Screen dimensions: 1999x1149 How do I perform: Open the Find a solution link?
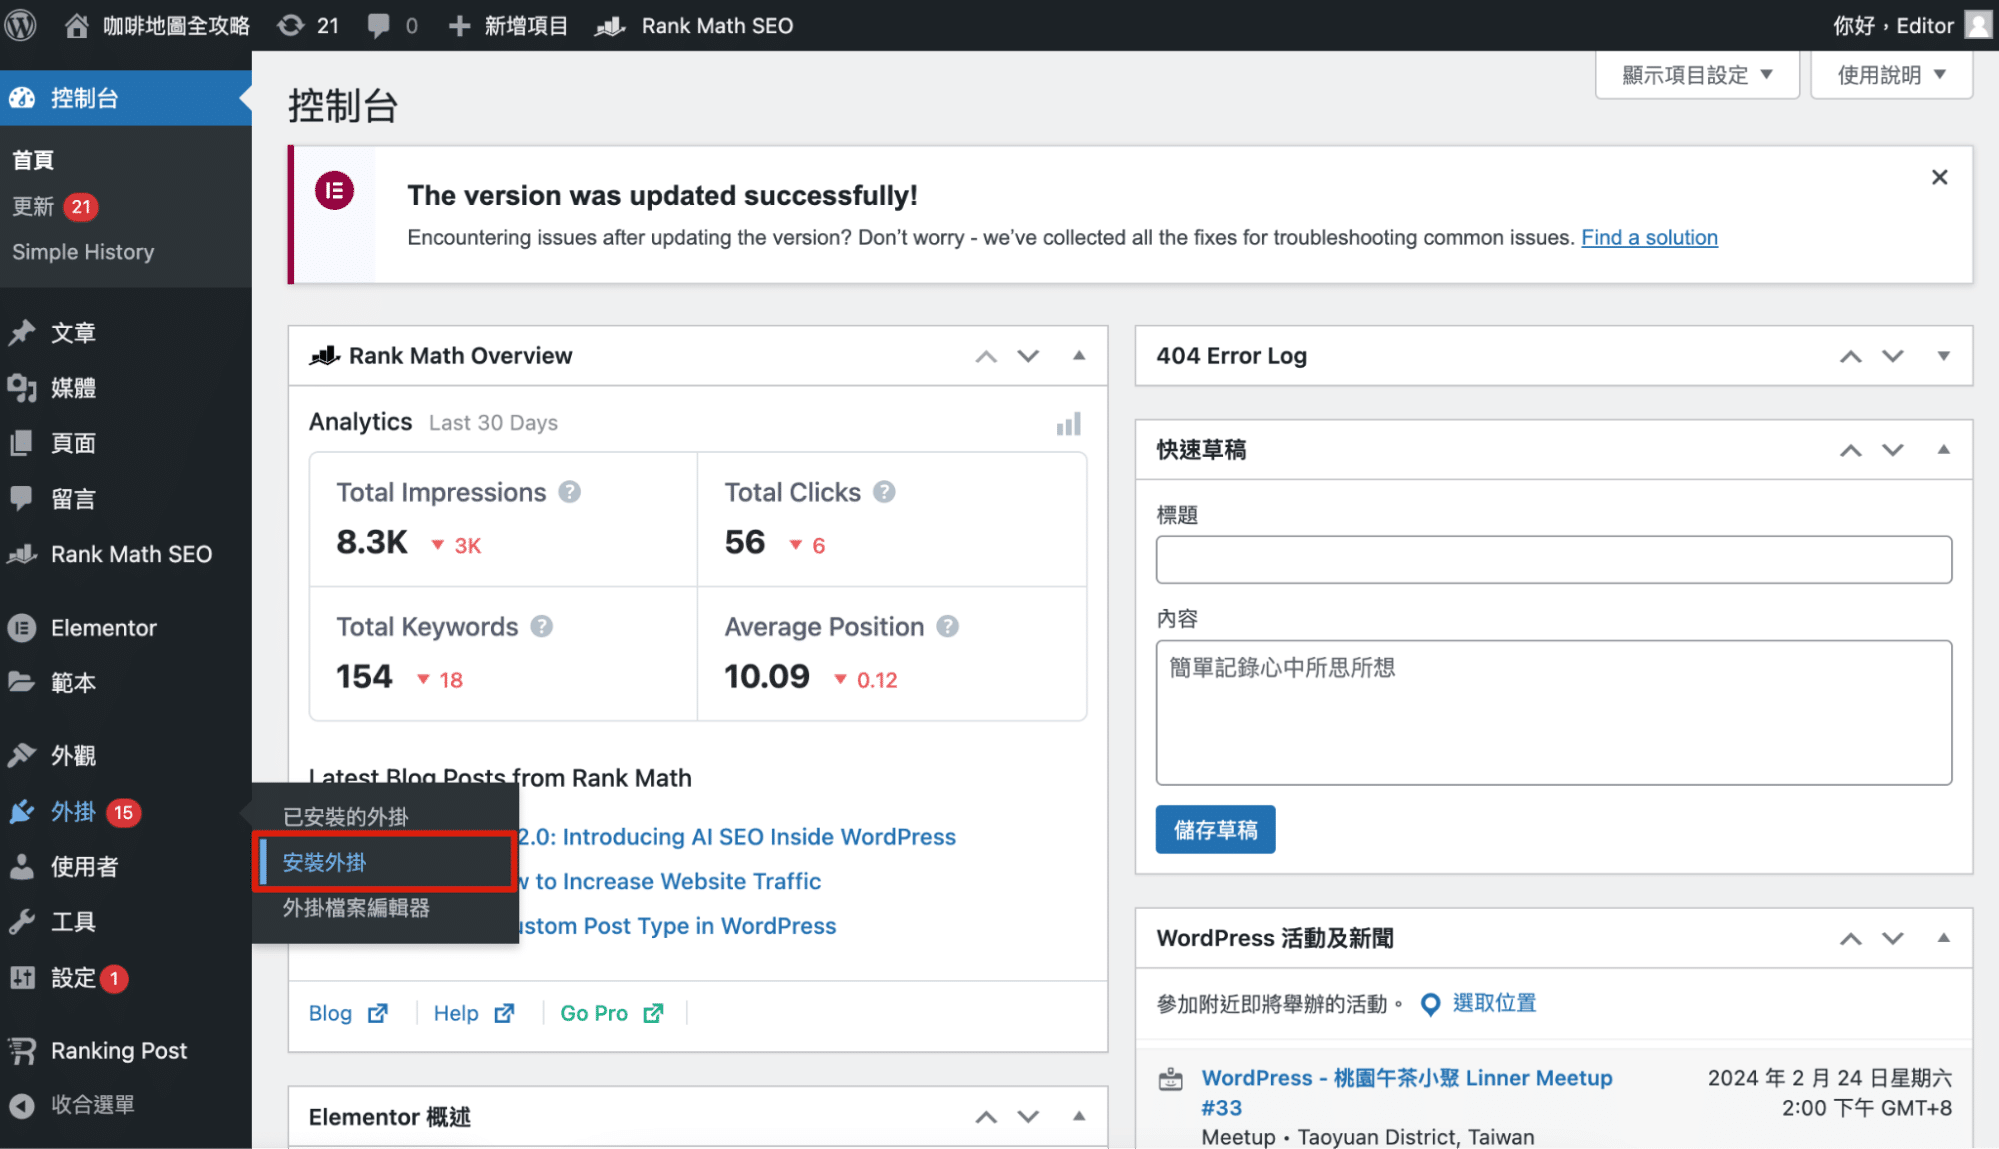1649,237
